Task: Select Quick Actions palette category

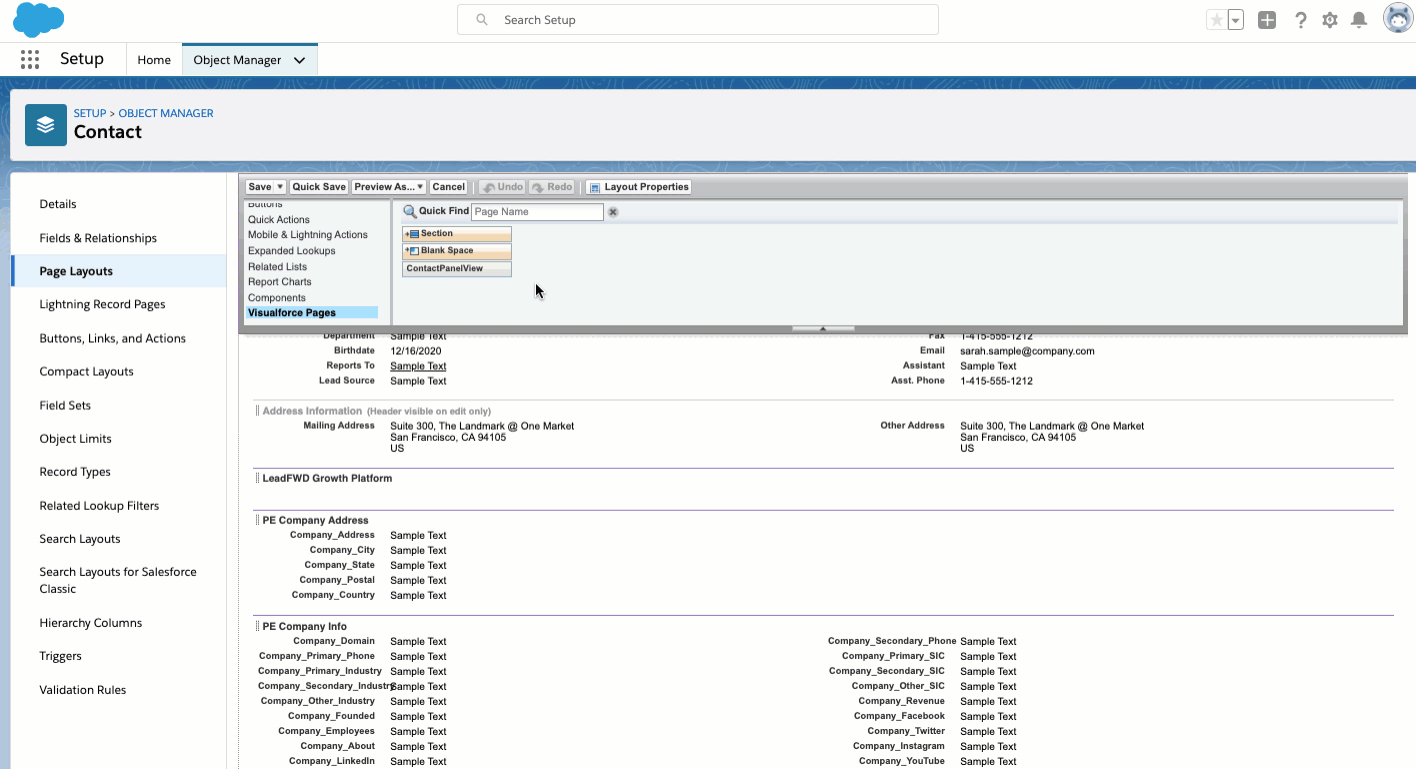Action: pos(279,220)
